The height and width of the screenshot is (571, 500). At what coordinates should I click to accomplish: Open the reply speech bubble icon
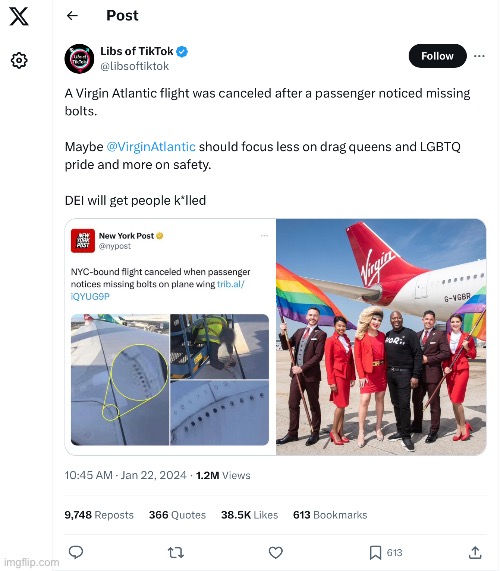coord(76,552)
